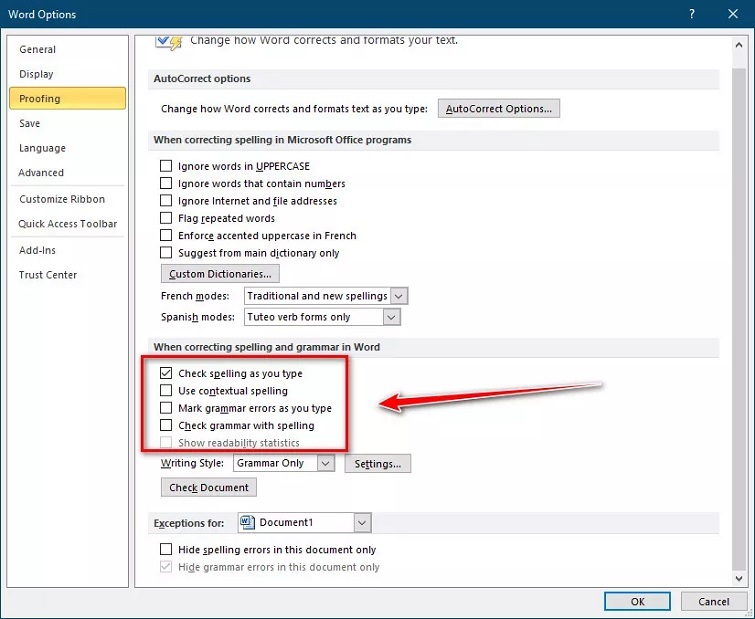The image size is (755, 619).
Task: Enable Ignore words in UPPERCASE
Action: (x=167, y=166)
